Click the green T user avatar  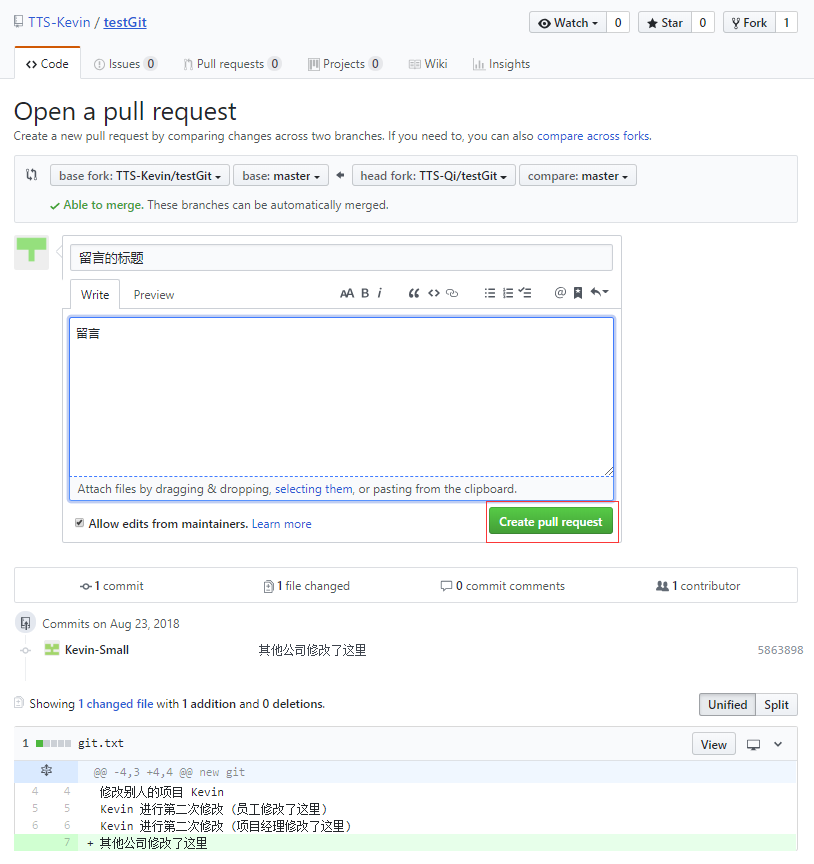pos(31,252)
